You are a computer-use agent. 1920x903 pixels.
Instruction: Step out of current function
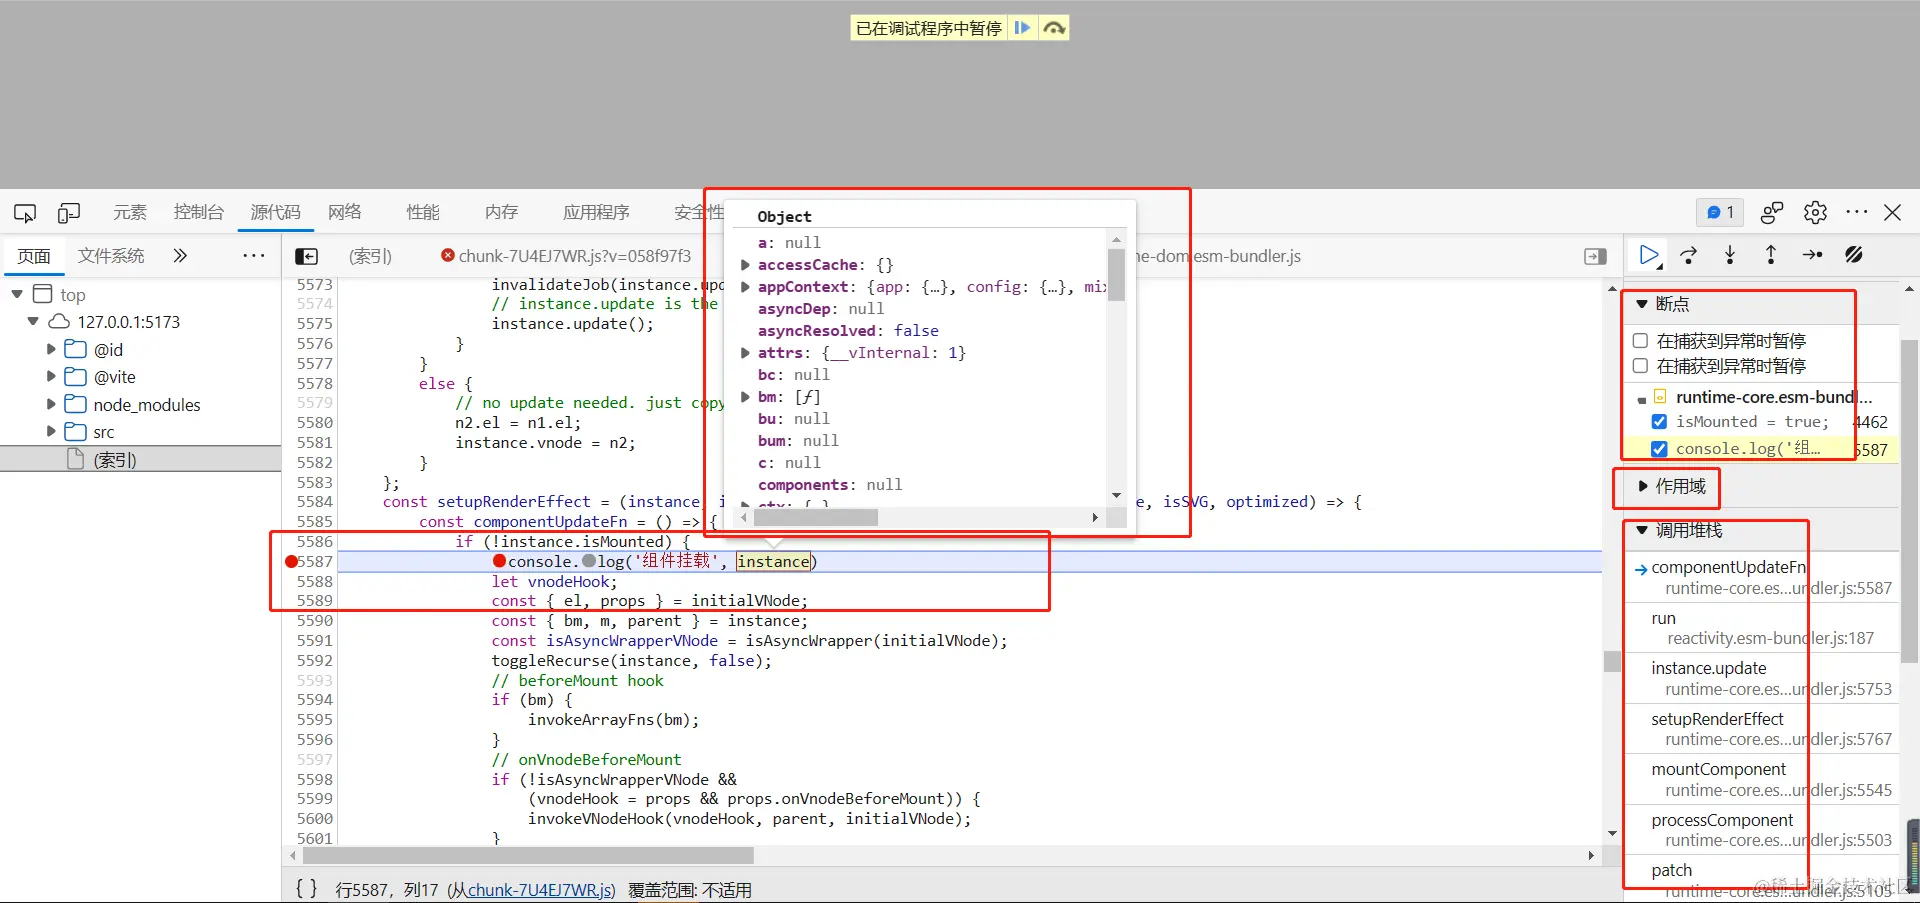pyautogui.click(x=1771, y=256)
